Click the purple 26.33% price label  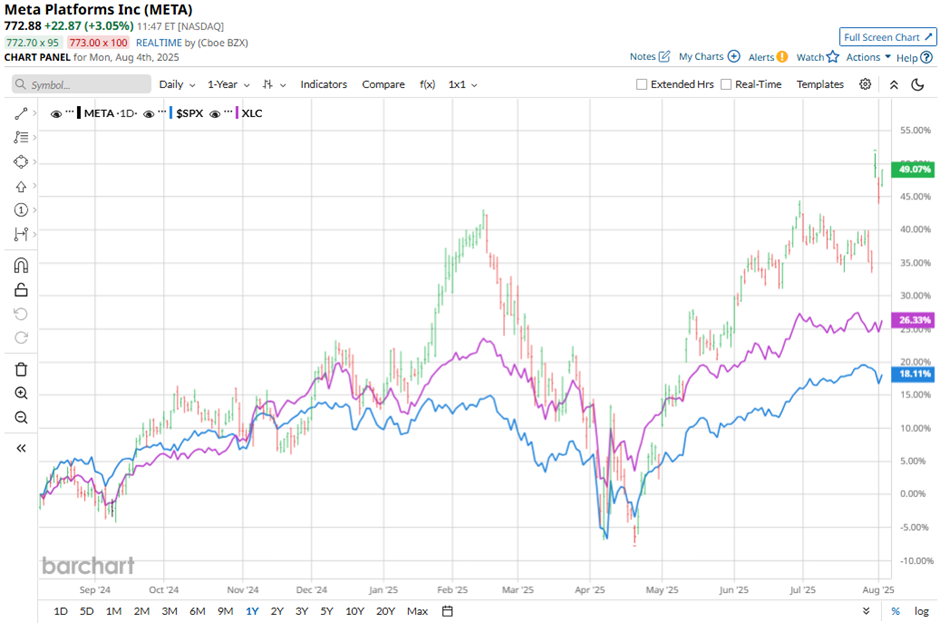coord(913,320)
